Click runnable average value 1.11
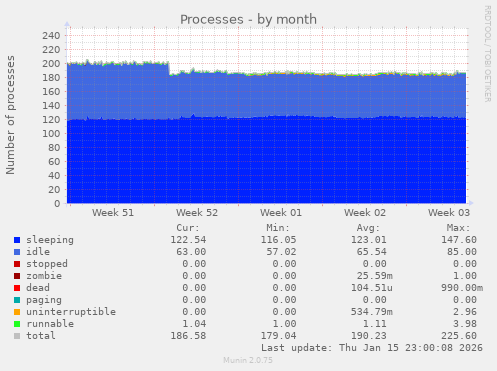 click(374, 324)
